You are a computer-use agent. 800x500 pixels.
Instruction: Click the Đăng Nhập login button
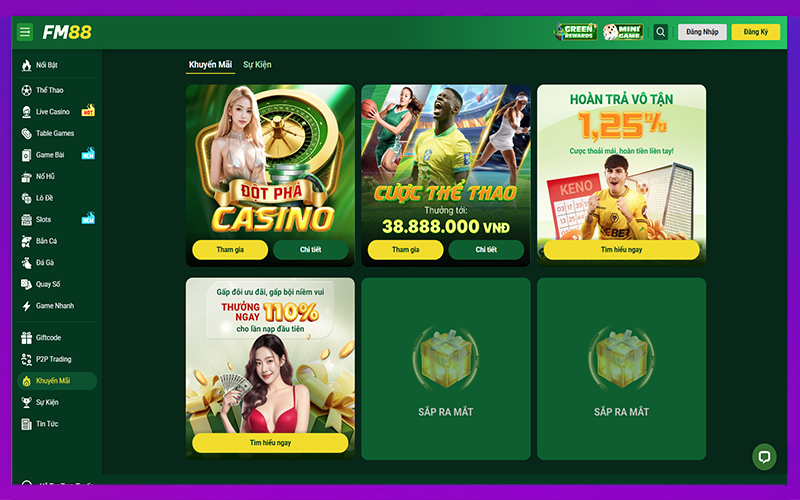click(702, 32)
